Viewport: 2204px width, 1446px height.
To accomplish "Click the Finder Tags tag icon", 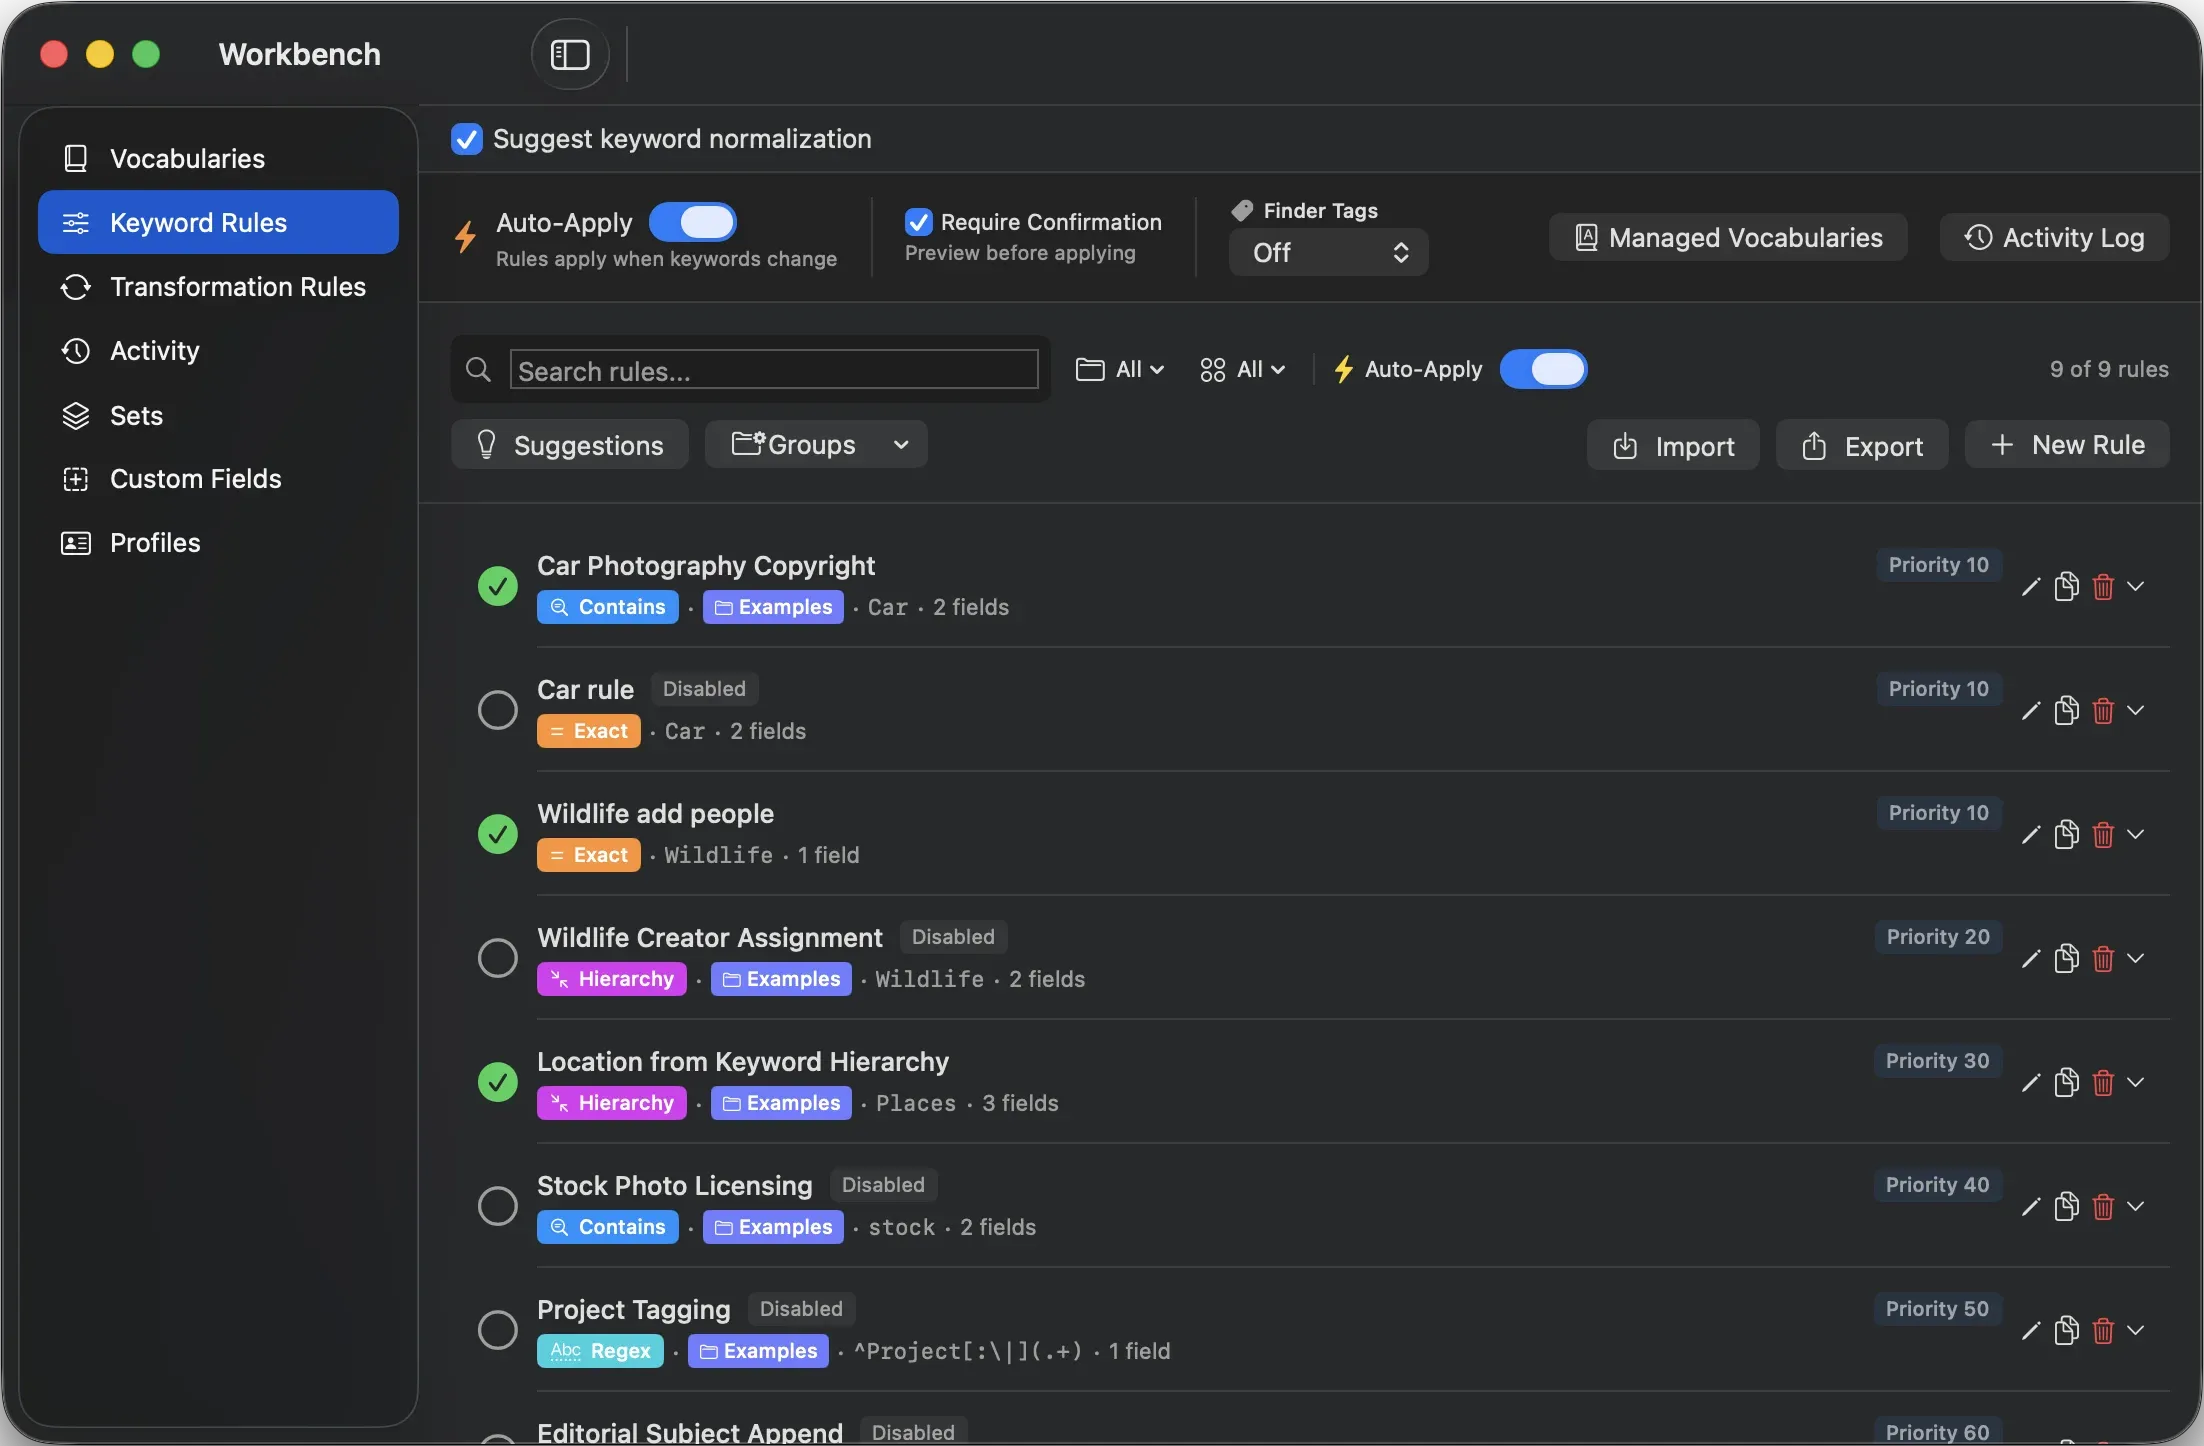I will [1242, 210].
